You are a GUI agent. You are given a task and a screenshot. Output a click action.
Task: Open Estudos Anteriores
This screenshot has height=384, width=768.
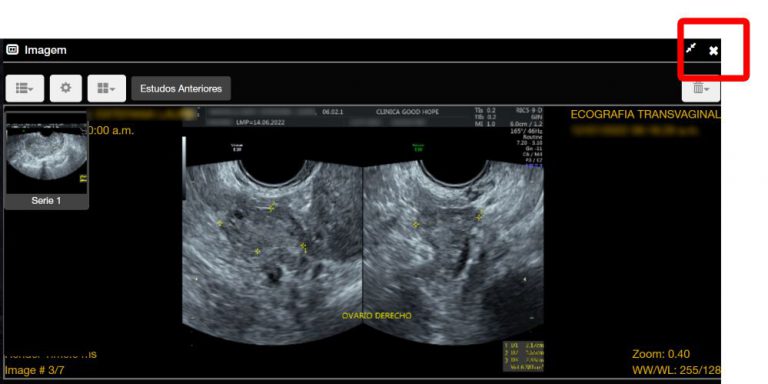click(181, 89)
